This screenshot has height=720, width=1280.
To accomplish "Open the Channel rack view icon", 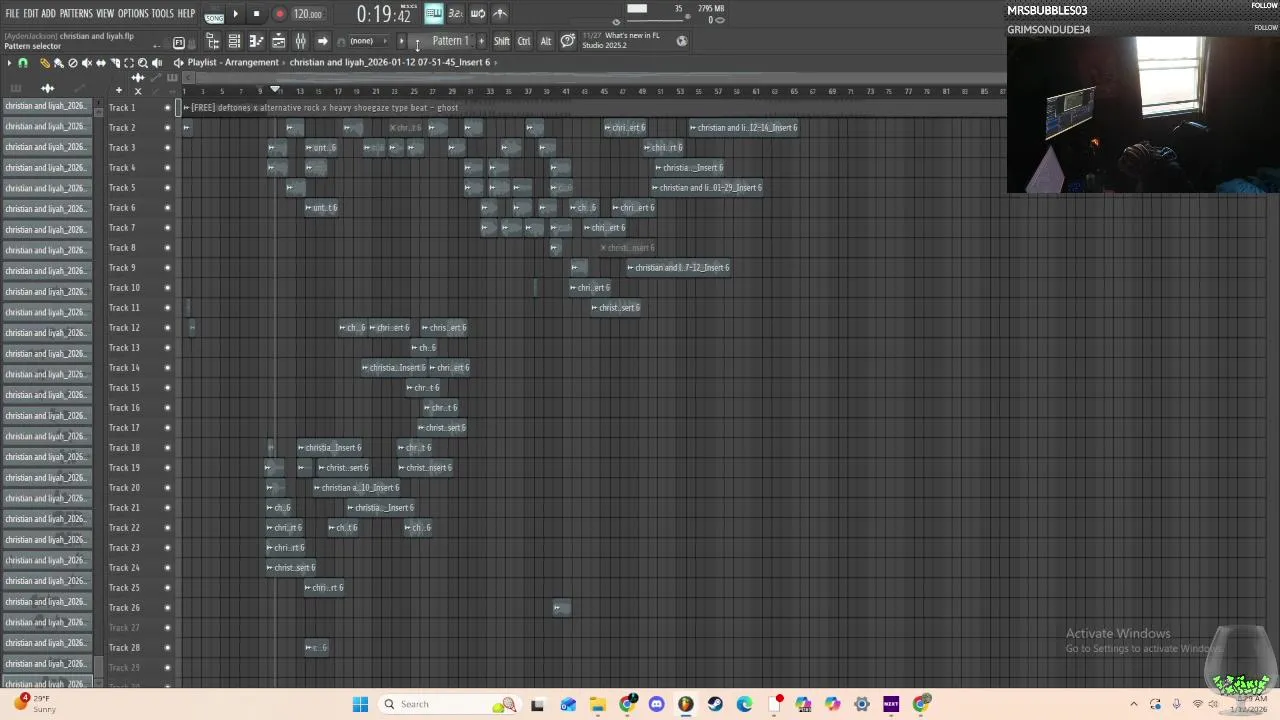I will point(234,41).
